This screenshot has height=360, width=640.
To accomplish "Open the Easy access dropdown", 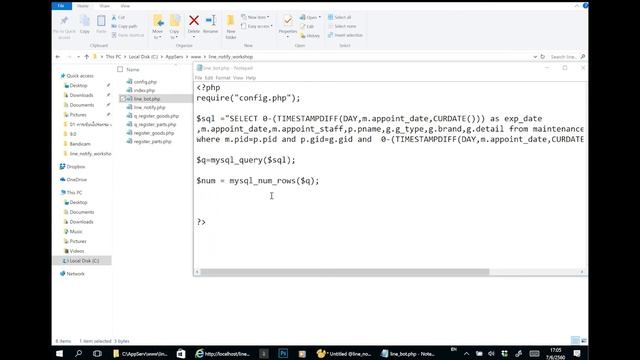I will click(x=257, y=26).
